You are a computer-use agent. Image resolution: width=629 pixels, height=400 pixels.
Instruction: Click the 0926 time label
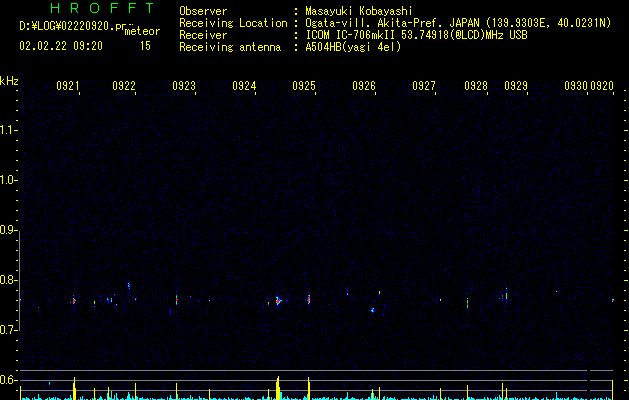(364, 85)
